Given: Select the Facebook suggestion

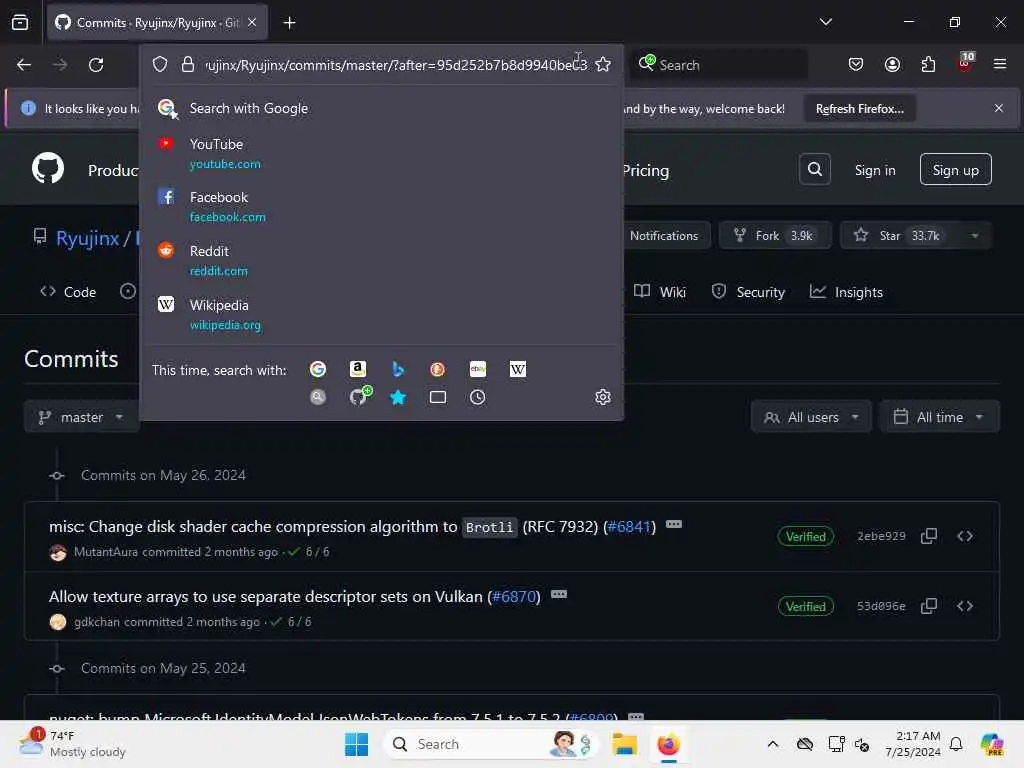Looking at the screenshot, I should click(x=381, y=206).
